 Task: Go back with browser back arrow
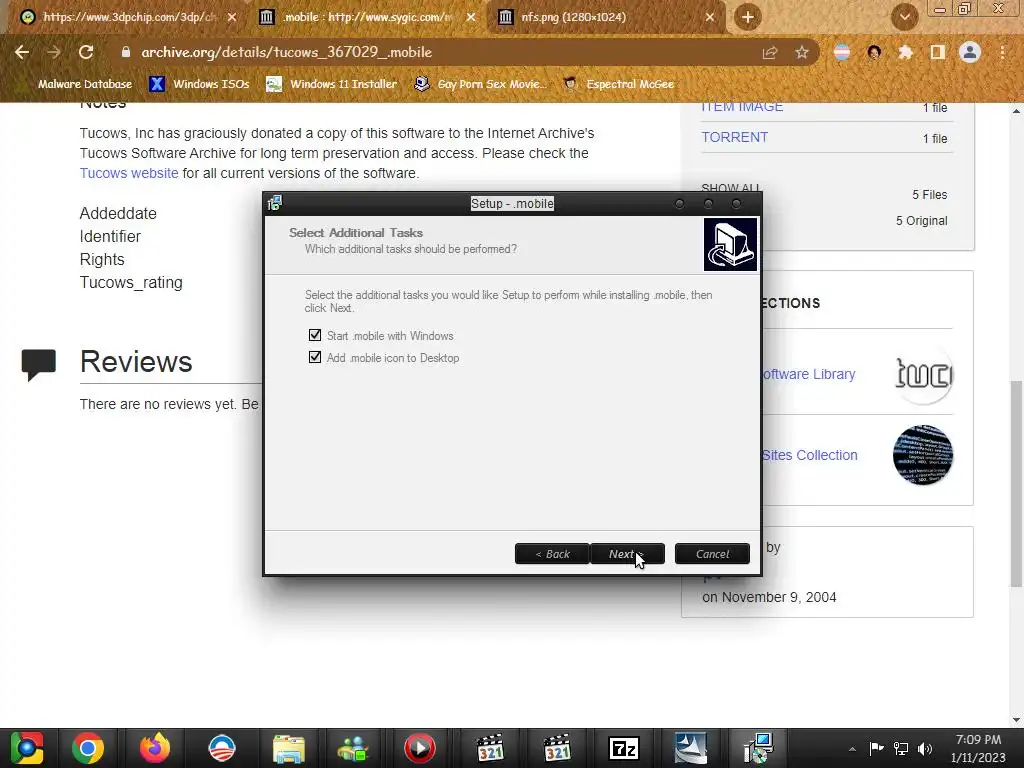click(22, 52)
